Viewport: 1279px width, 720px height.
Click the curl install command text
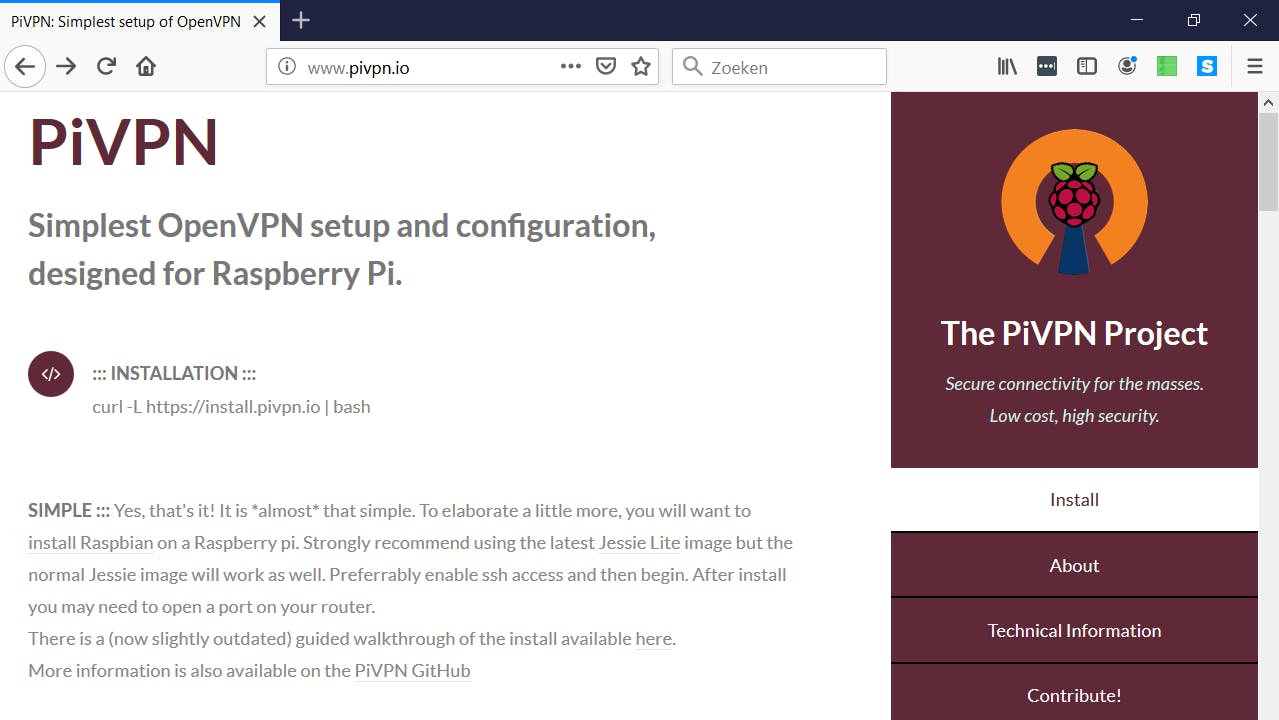pyautogui.click(x=231, y=407)
